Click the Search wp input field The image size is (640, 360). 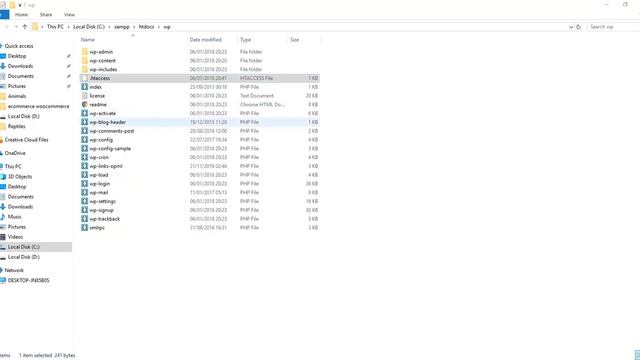(613, 27)
